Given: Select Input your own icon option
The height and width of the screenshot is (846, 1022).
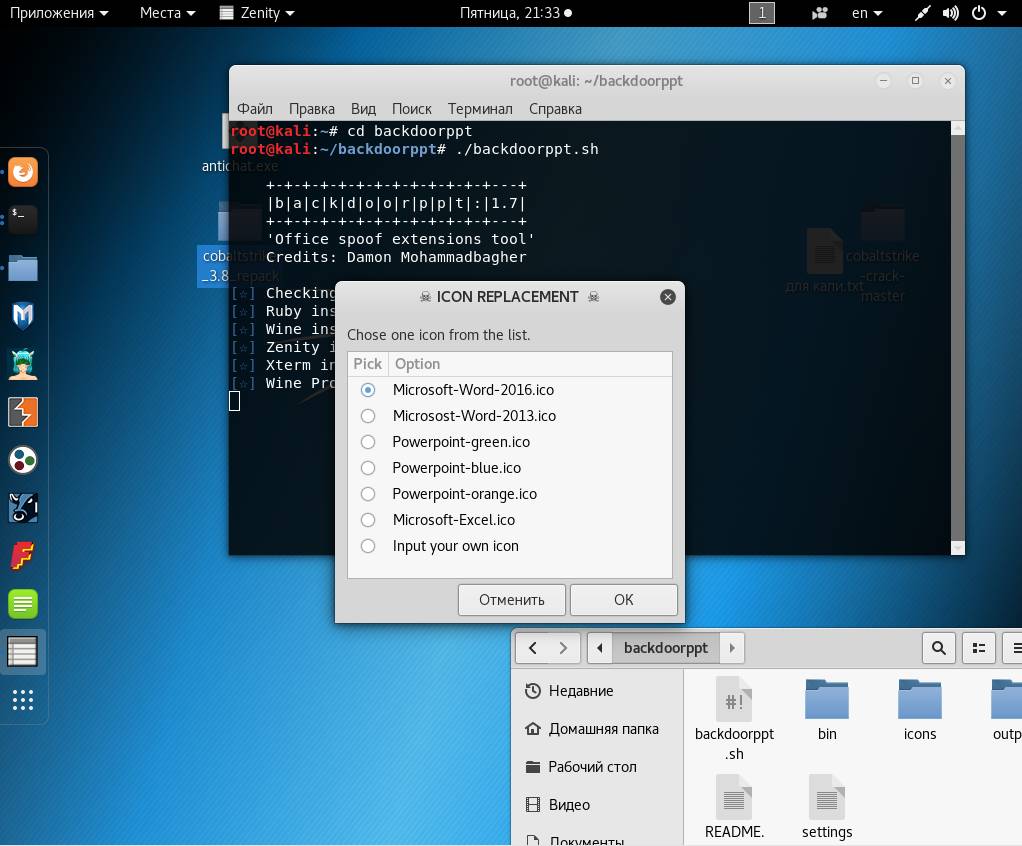Looking at the screenshot, I should click(x=368, y=546).
